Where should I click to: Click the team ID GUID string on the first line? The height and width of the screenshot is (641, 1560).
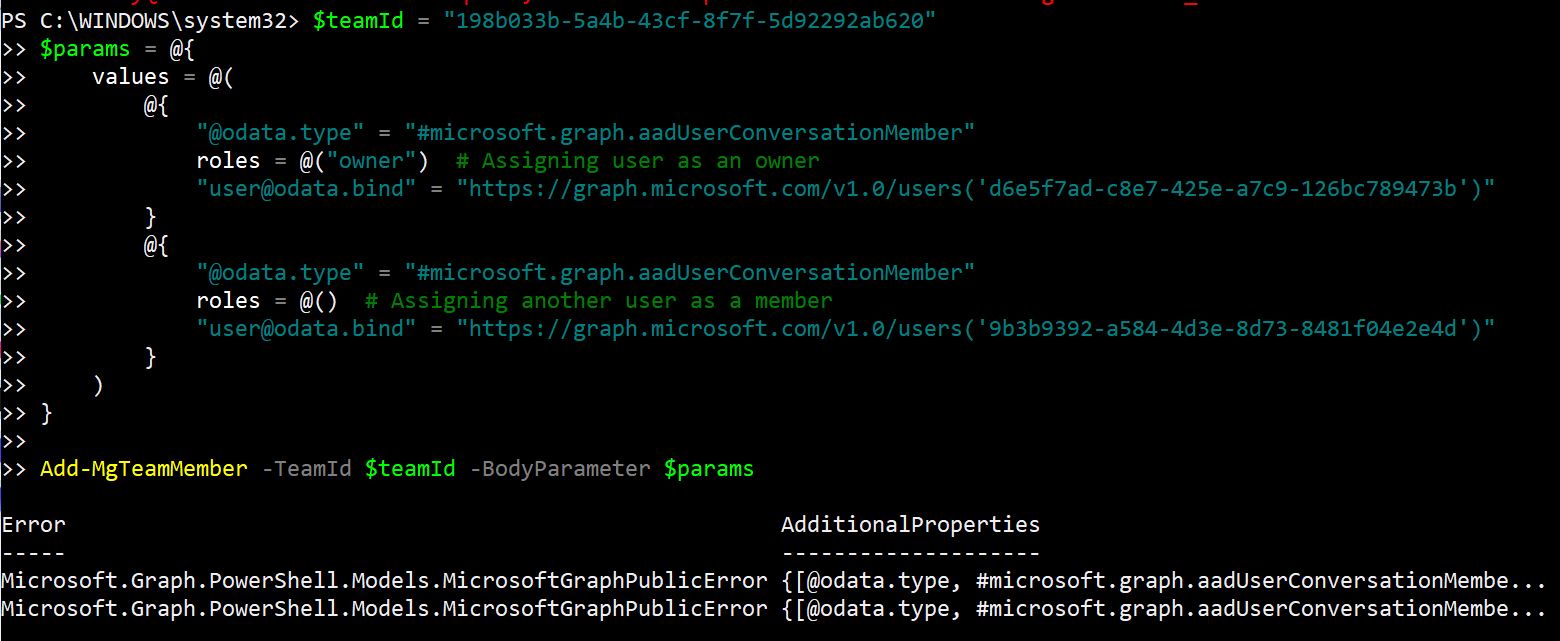(x=691, y=21)
